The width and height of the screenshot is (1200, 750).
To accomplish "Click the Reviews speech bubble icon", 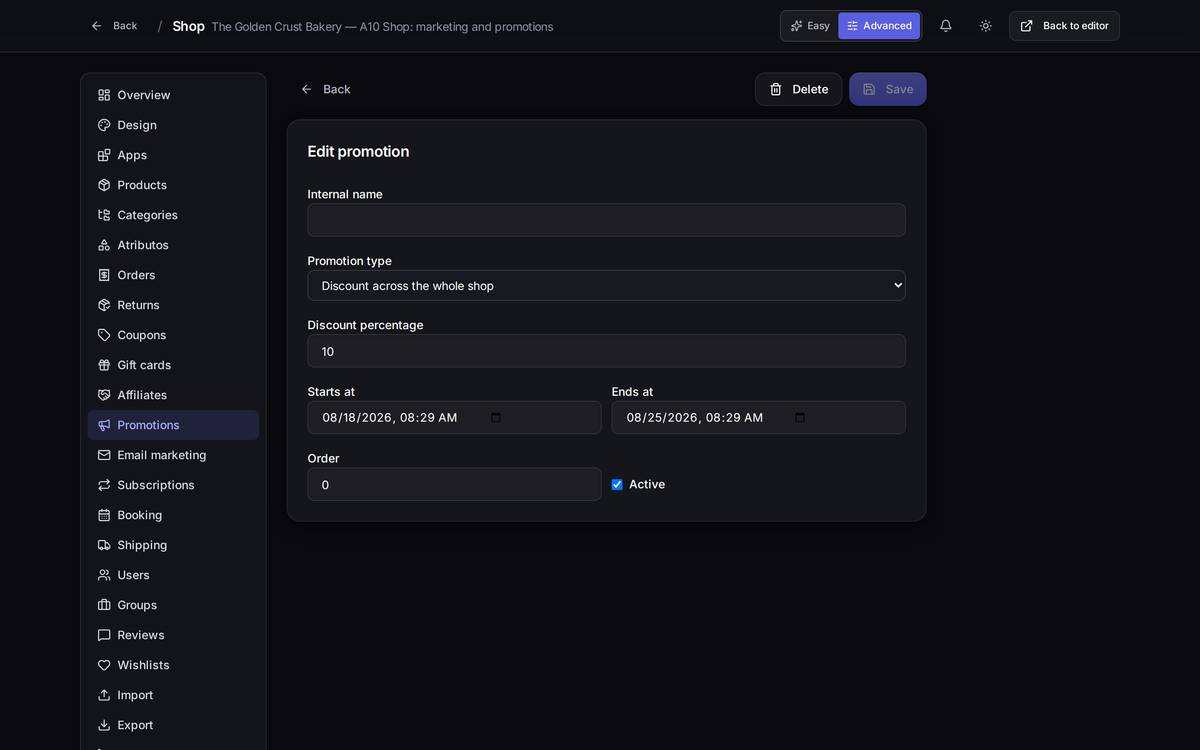I will click(x=104, y=635).
